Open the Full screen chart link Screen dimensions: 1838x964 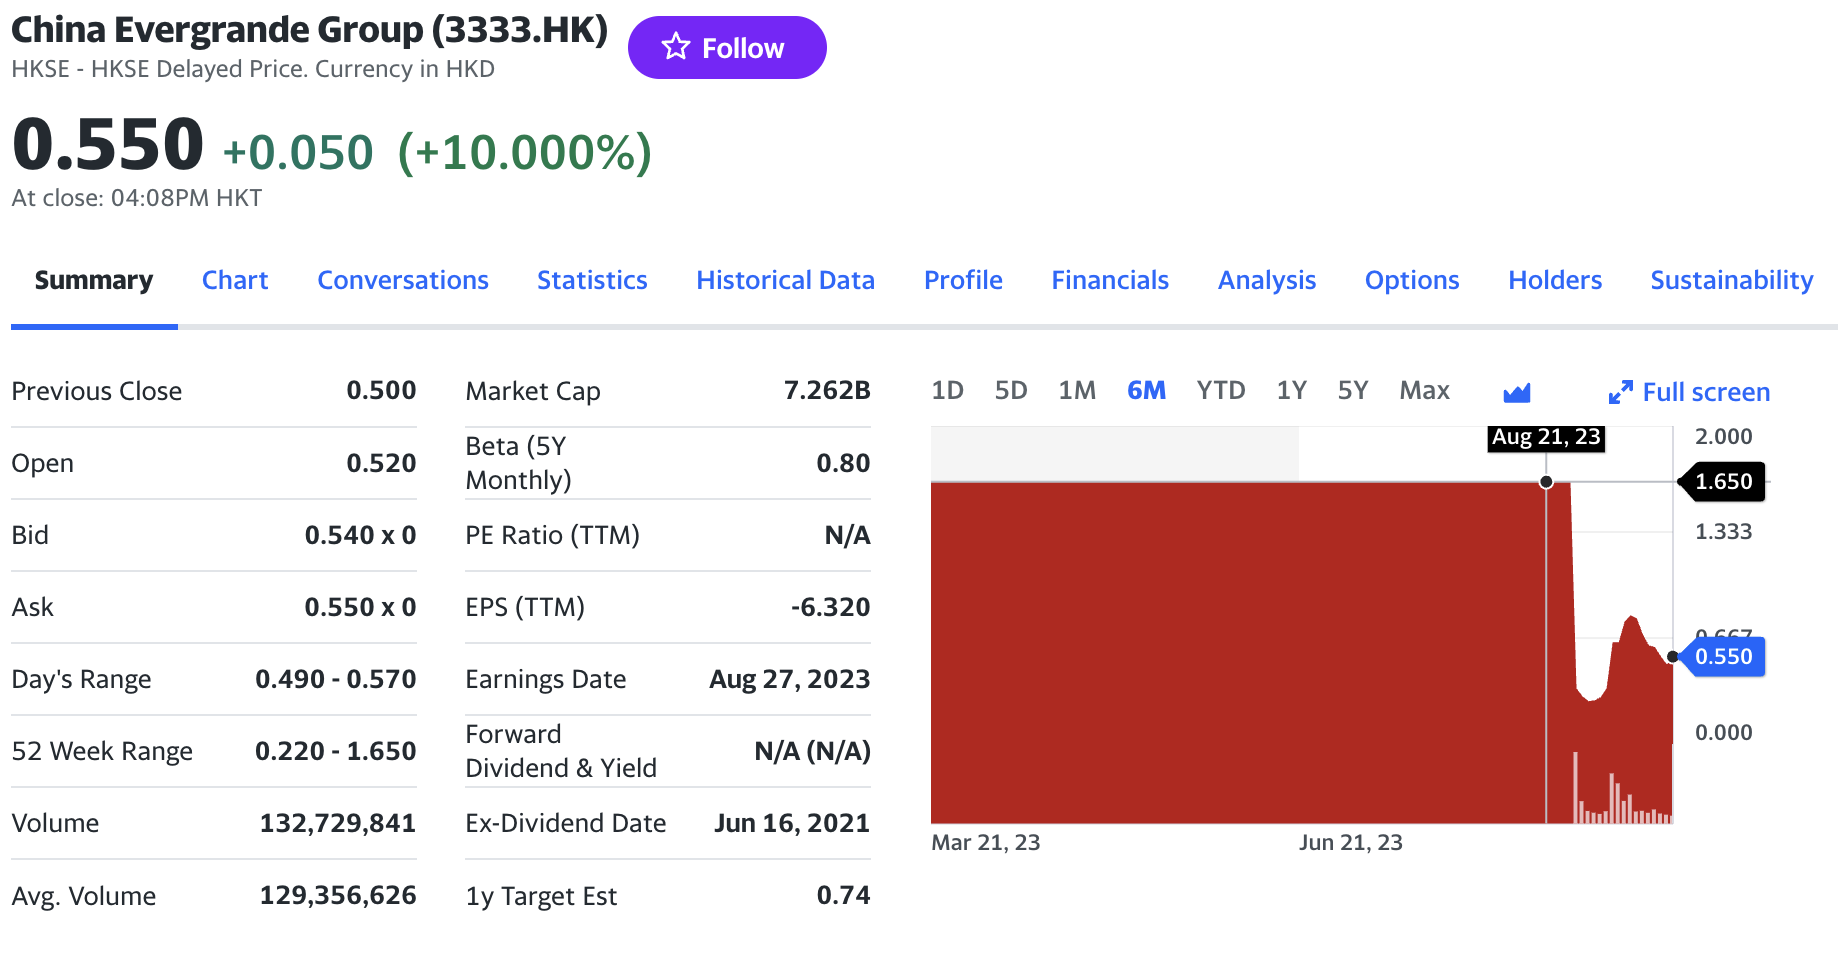pyautogui.click(x=1689, y=392)
